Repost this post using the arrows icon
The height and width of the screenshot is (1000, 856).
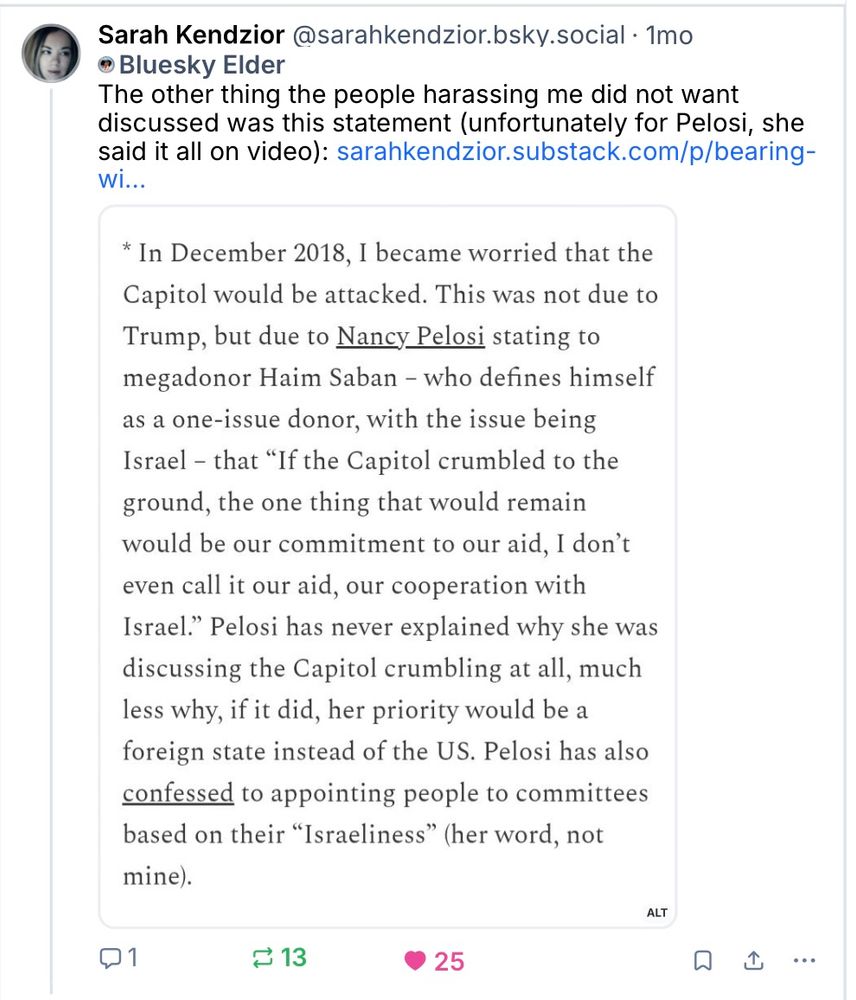pyautogui.click(x=262, y=959)
